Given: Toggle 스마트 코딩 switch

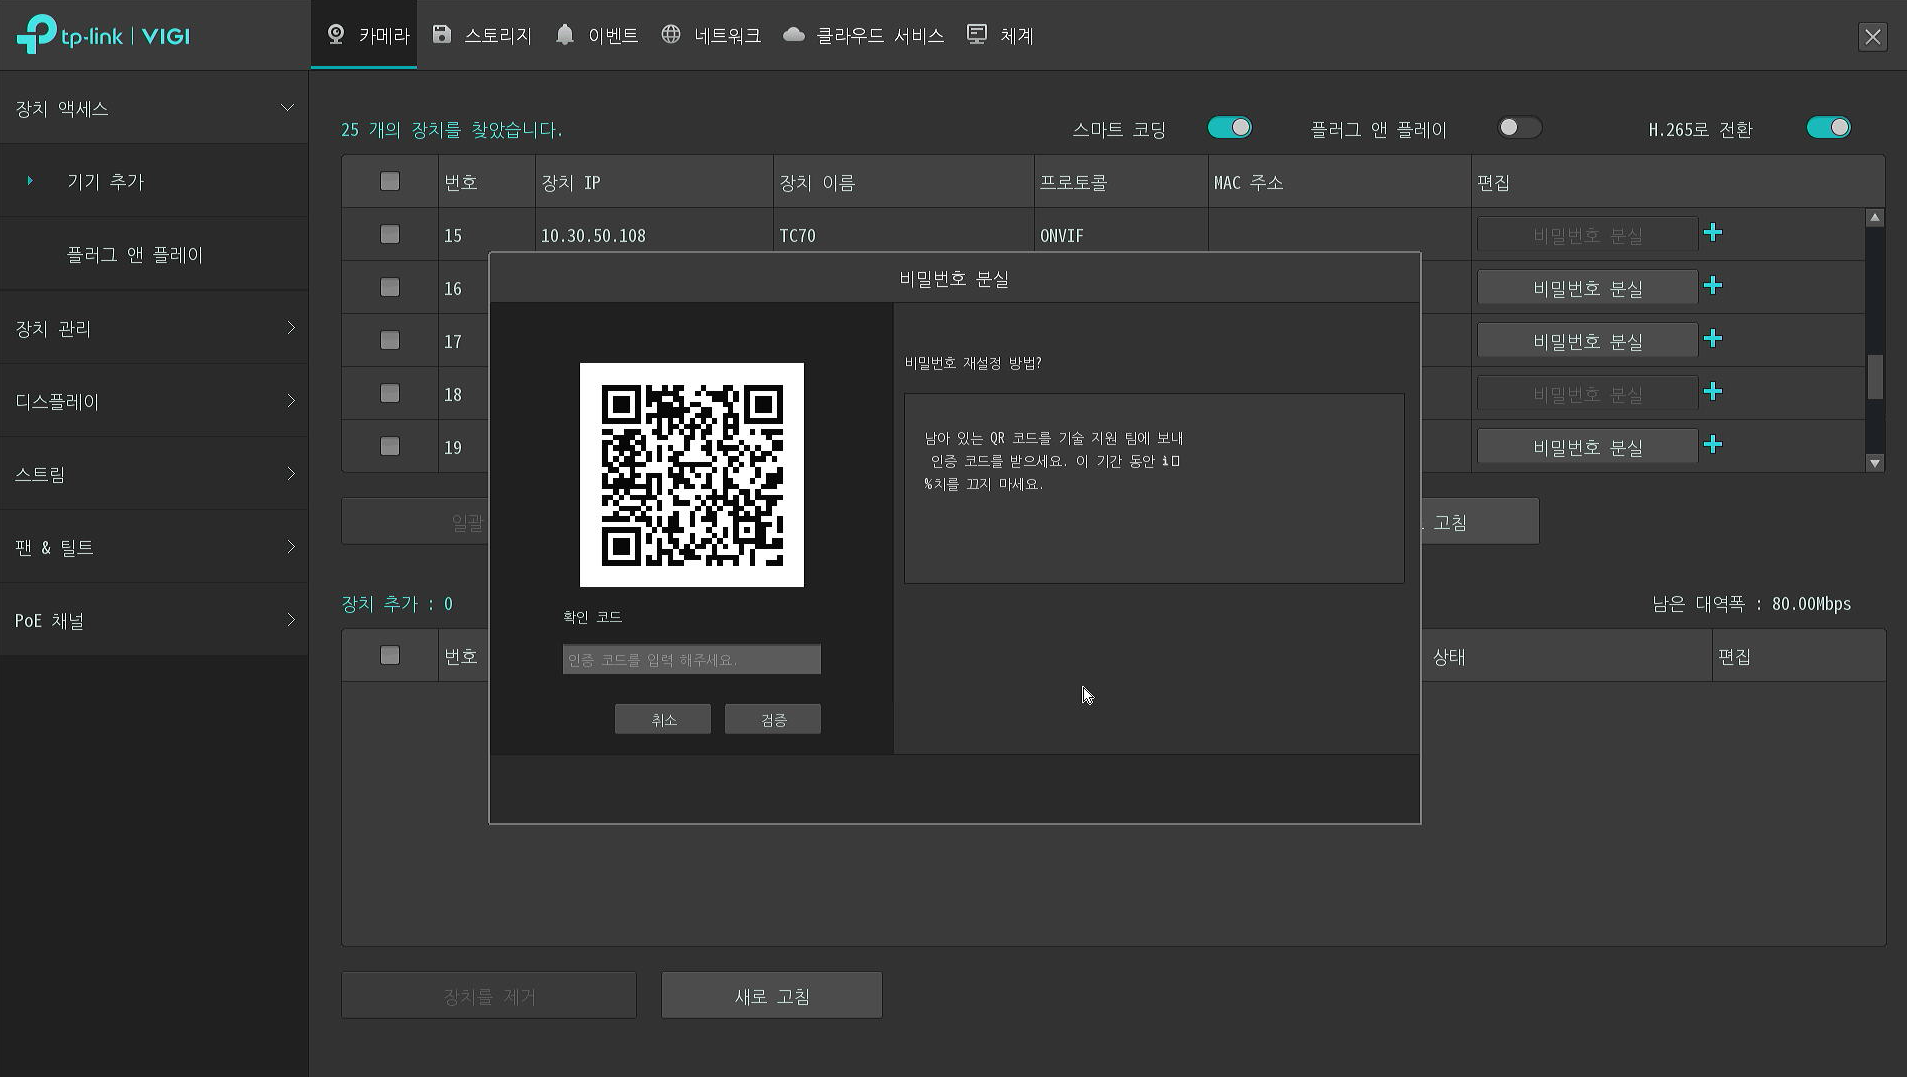Looking at the screenshot, I should (1229, 128).
